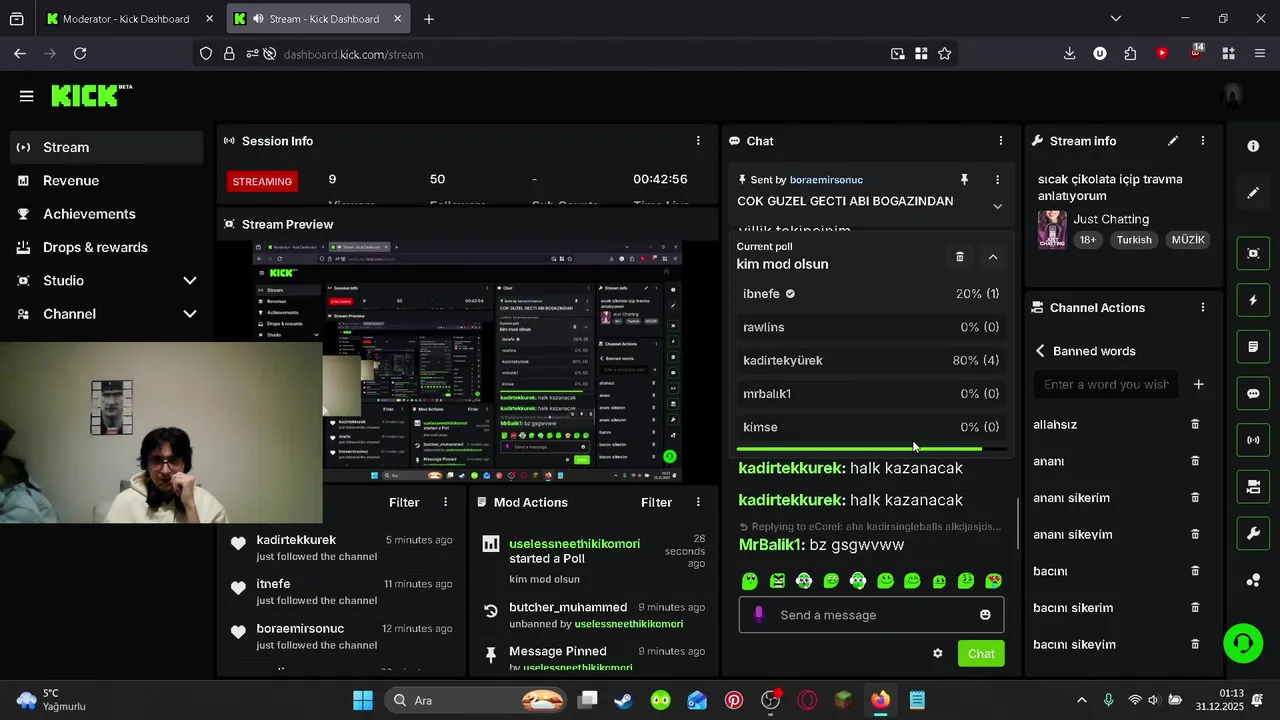Open the info icon in right sidebar

tap(1253, 146)
